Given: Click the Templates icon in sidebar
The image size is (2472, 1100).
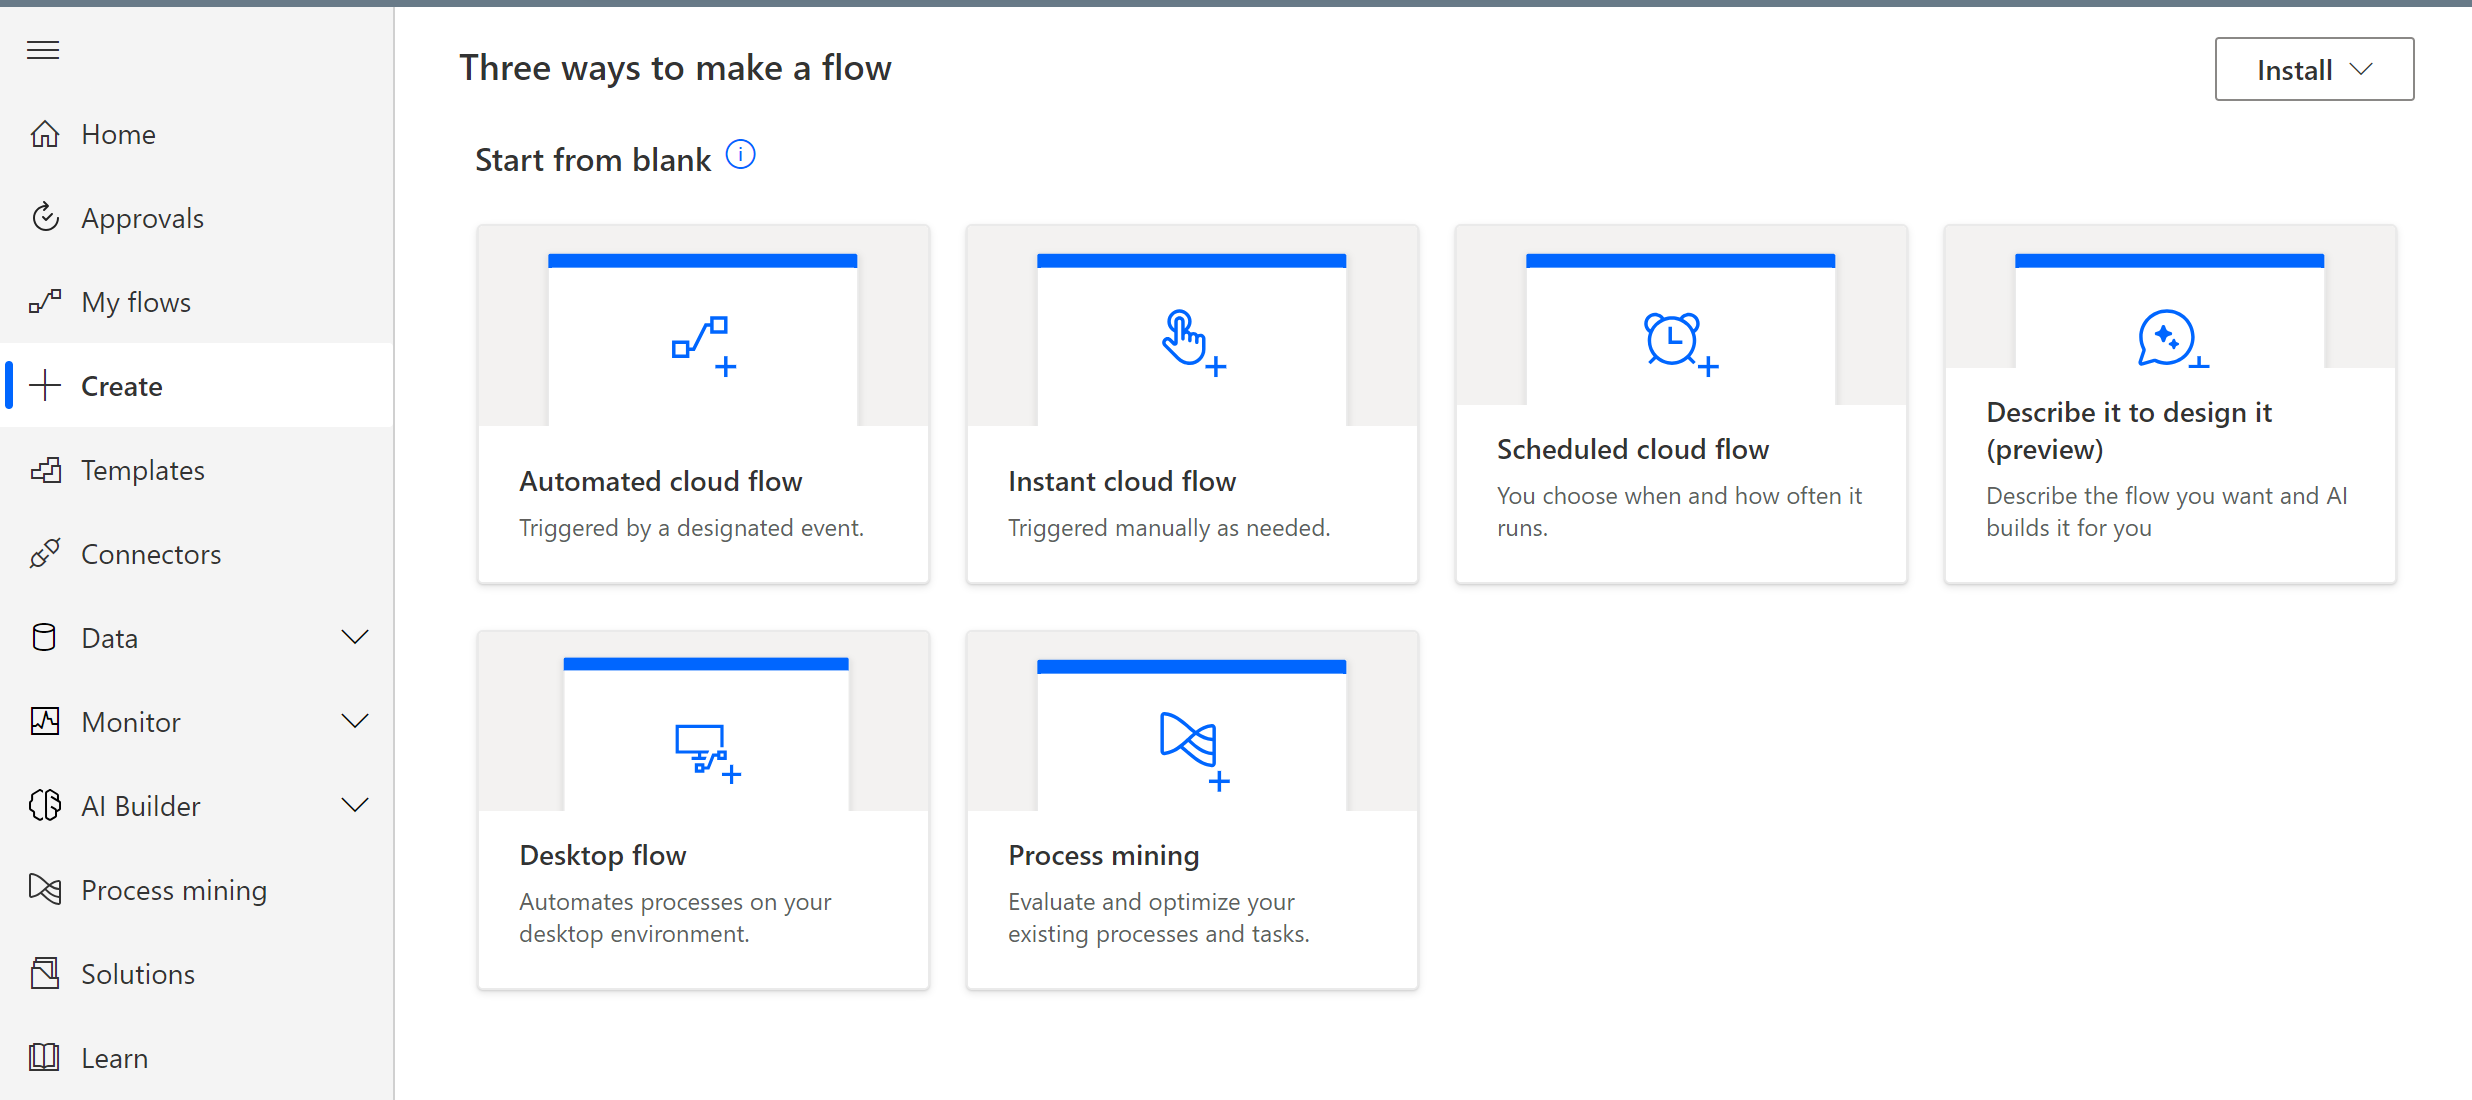Looking at the screenshot, I should 45,470.
